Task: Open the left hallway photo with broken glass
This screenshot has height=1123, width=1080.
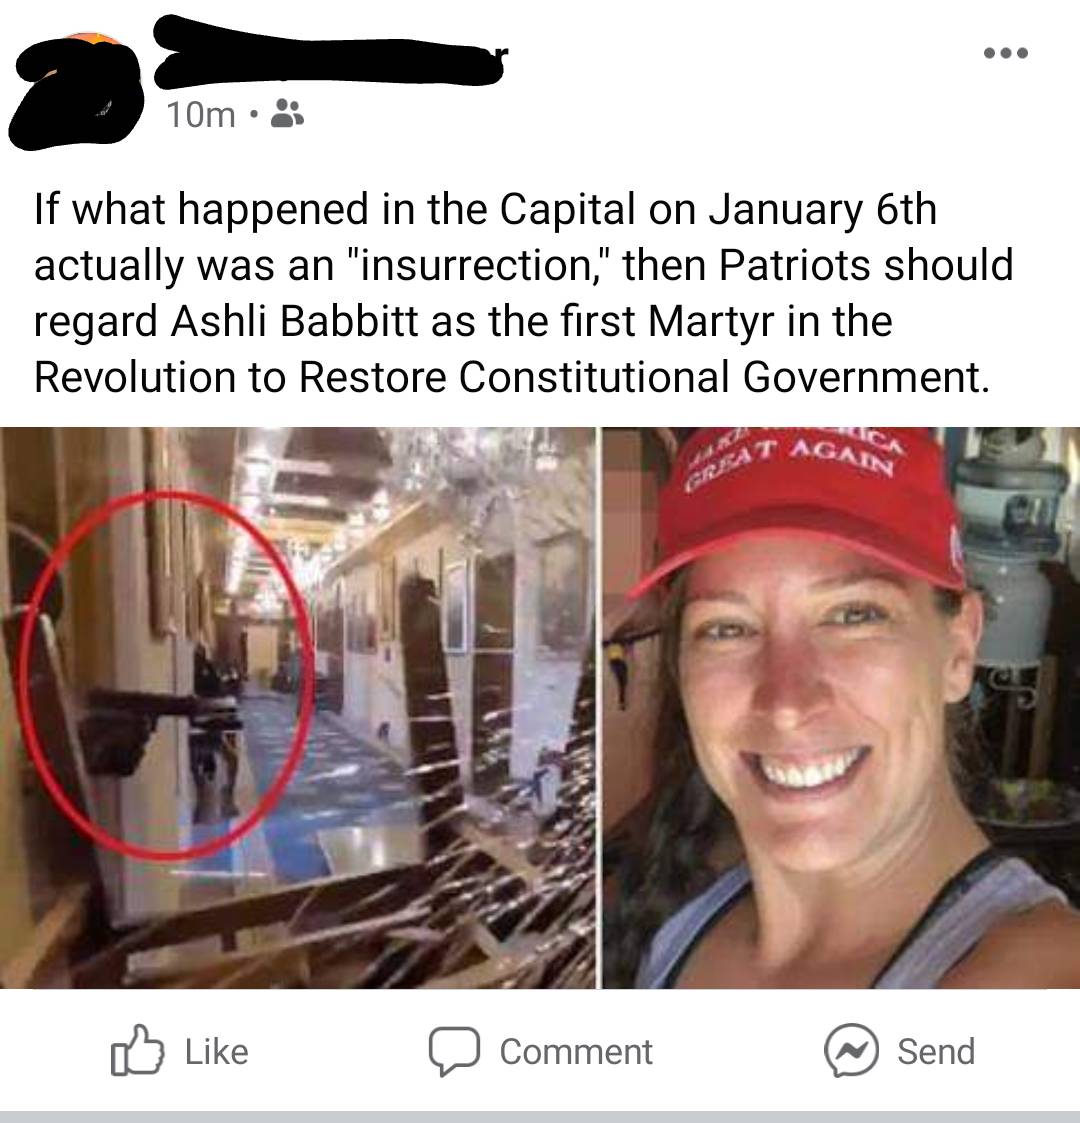Action: [298, 708]
